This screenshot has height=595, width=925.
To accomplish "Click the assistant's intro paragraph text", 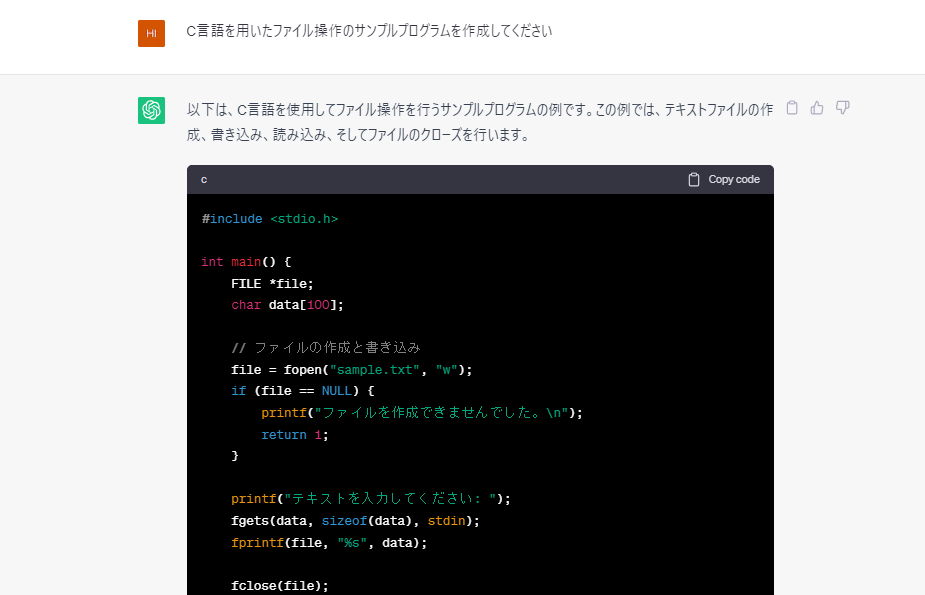I will (x=480, y=121).
